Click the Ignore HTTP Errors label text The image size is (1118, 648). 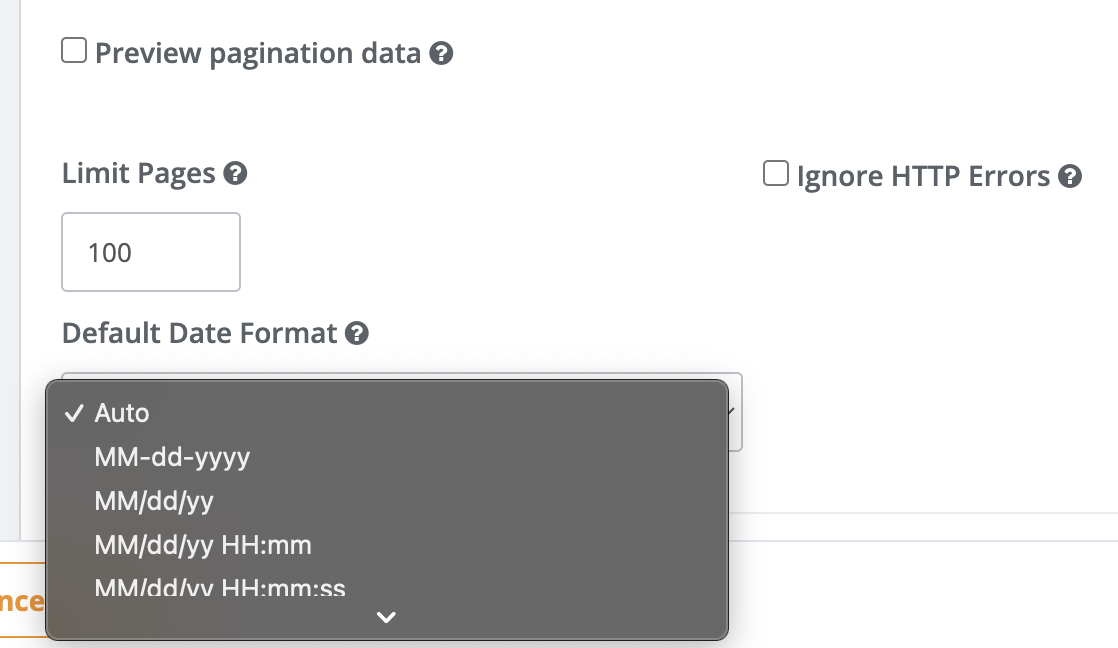click(923, 176)
